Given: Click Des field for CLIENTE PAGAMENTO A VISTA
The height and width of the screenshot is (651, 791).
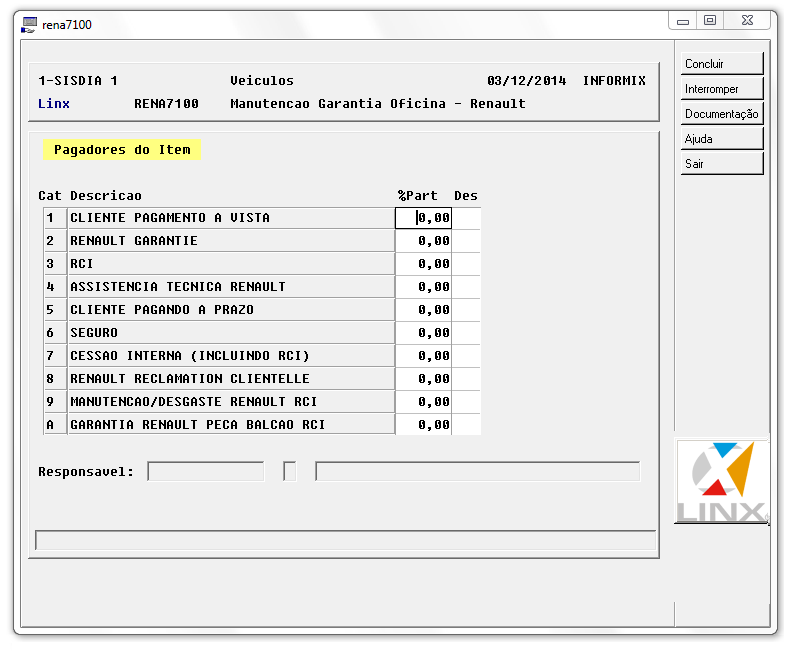Looking at the screenshot, I should (x=466, y=218).
